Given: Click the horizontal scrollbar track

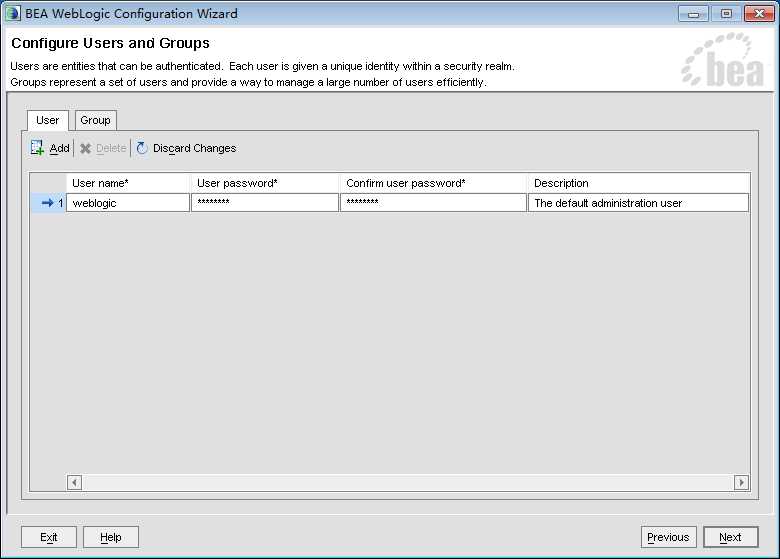Looking at the screenshot, I should (408, 482).
